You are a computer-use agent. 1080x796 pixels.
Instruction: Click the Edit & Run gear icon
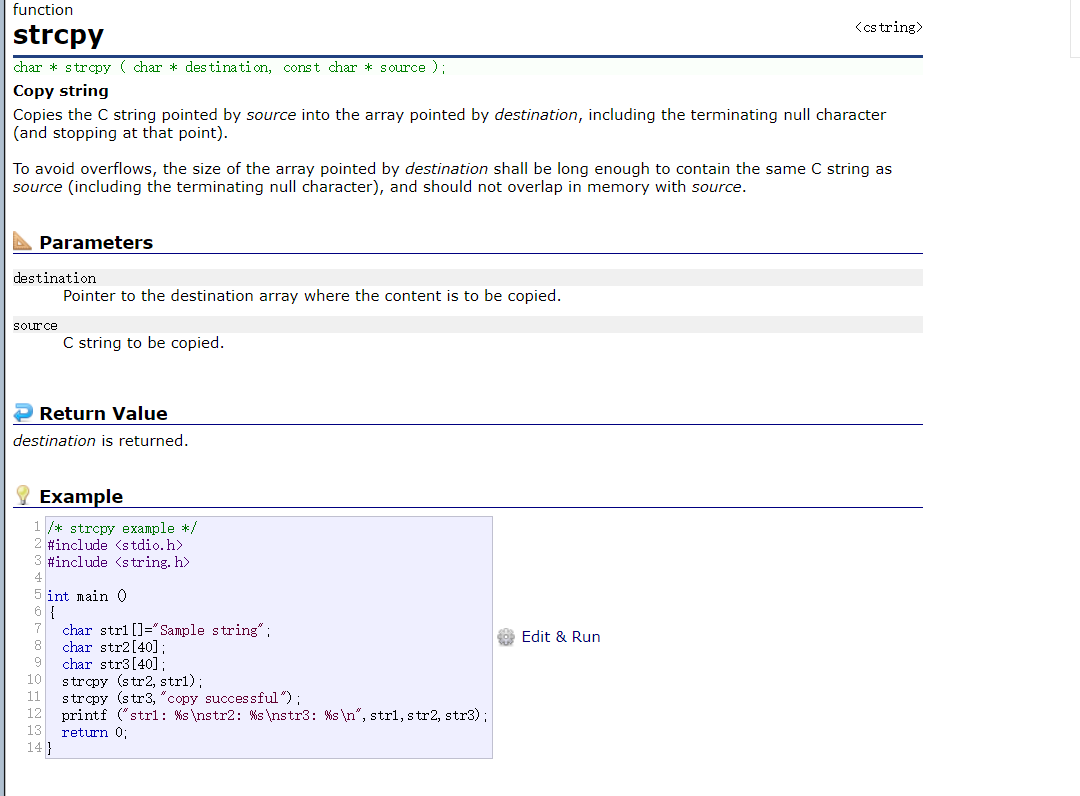(x=506, y=637)
